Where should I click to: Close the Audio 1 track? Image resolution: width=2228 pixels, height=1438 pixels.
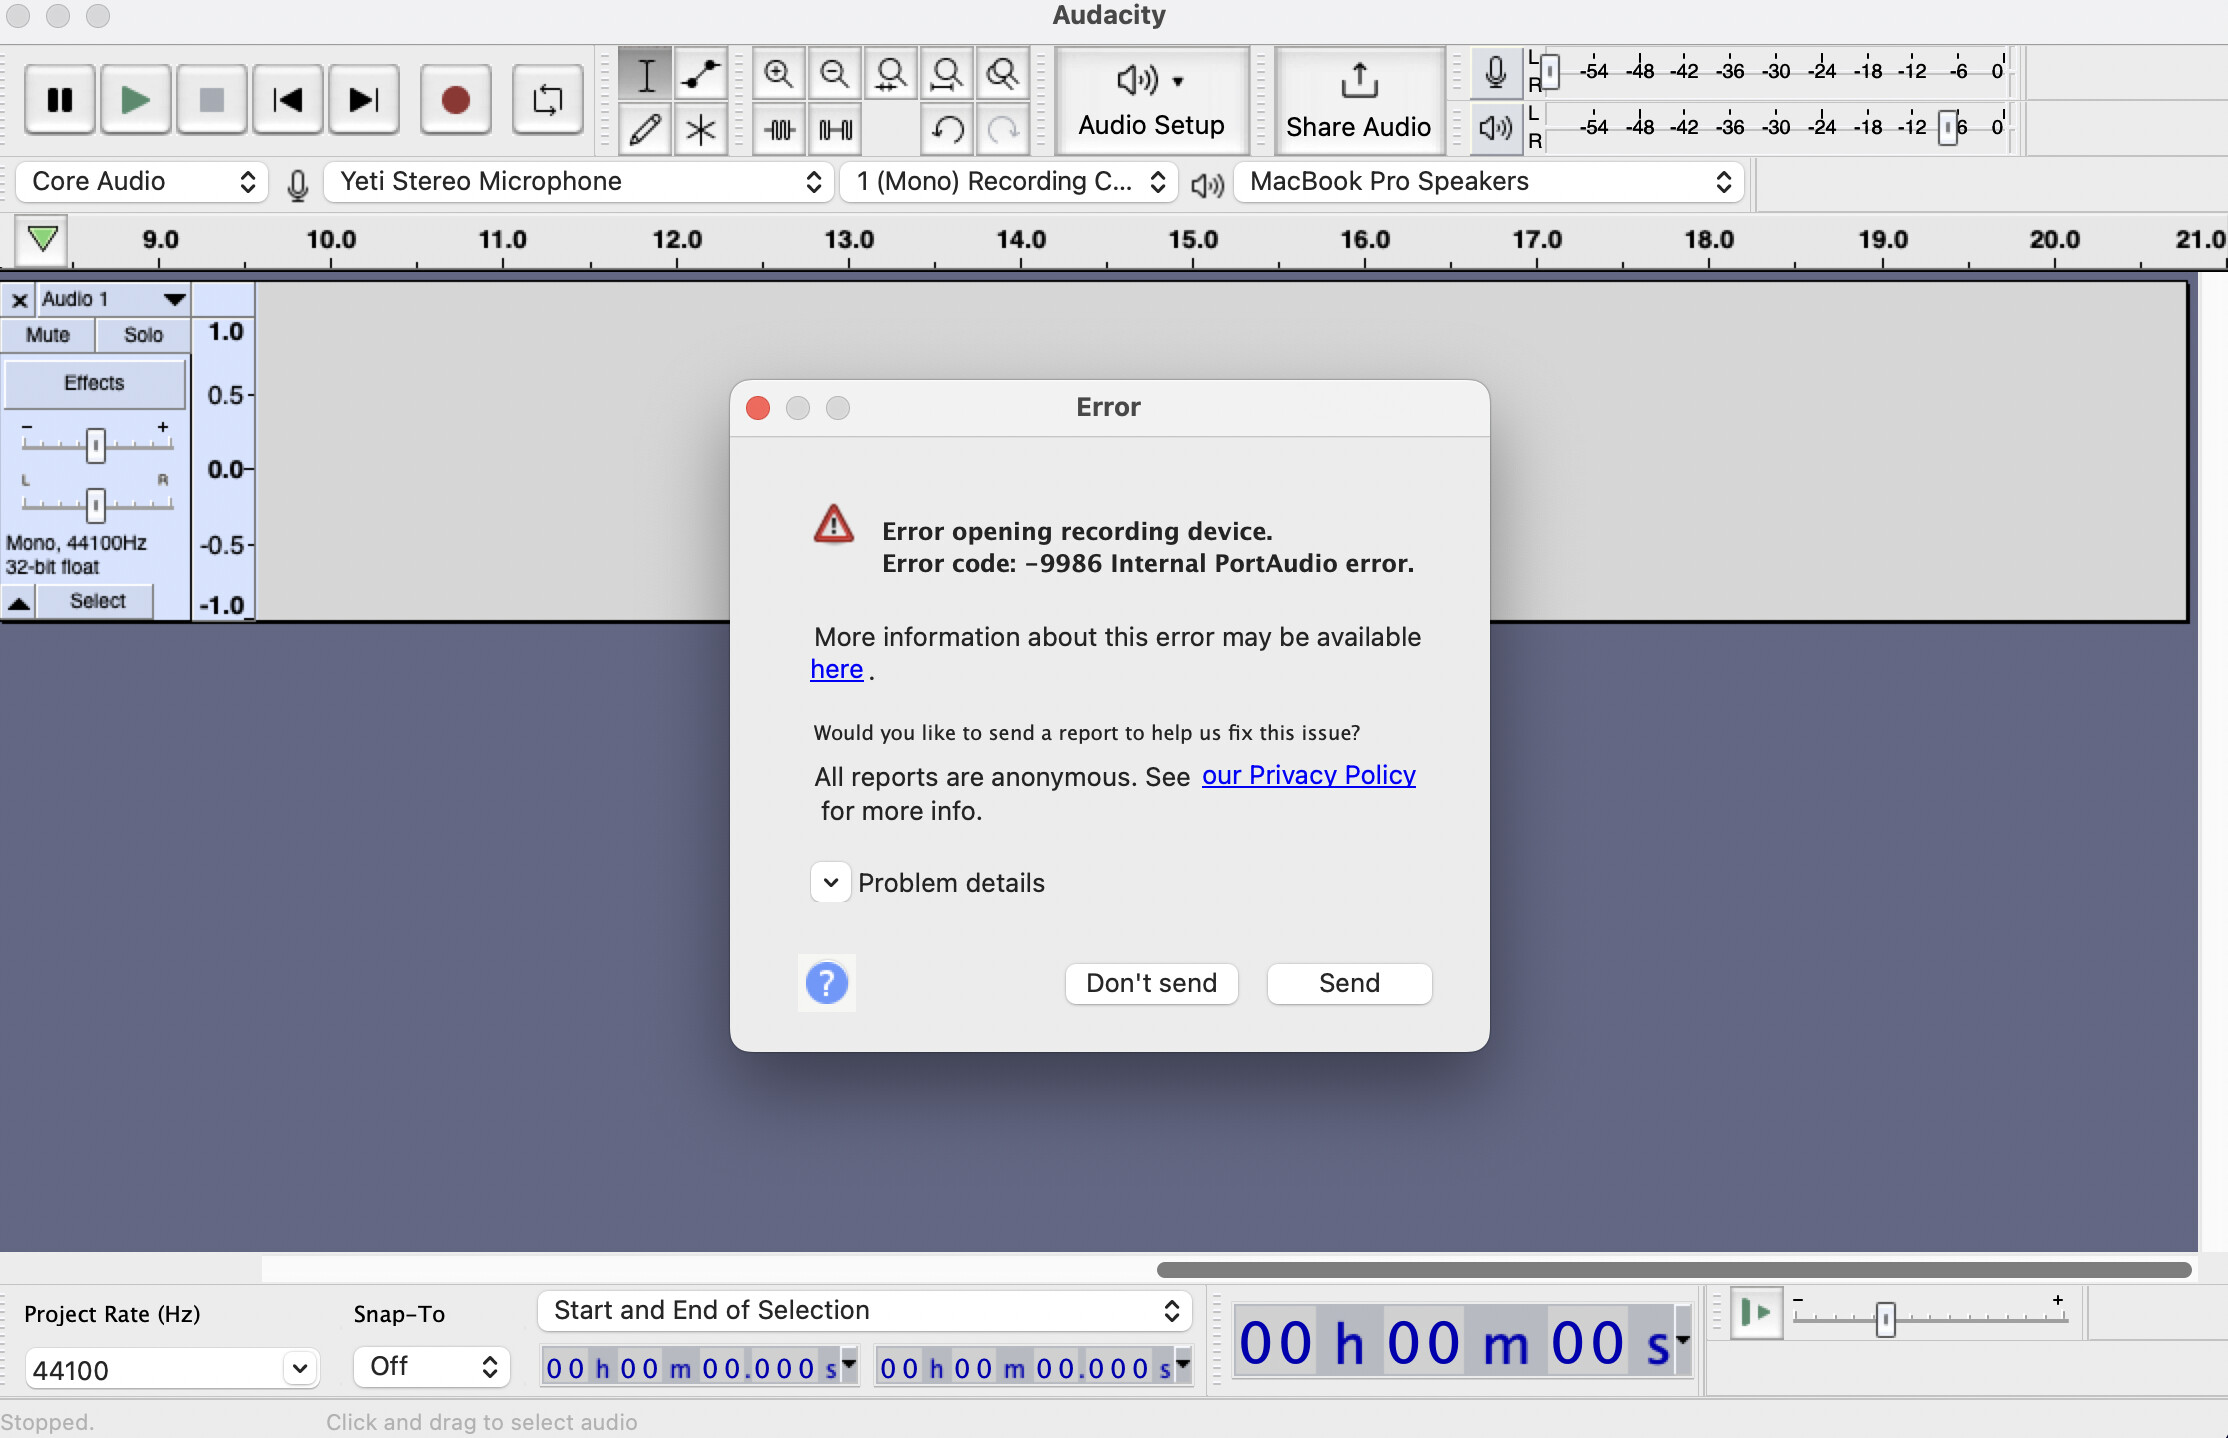click(x=19, y=299)
